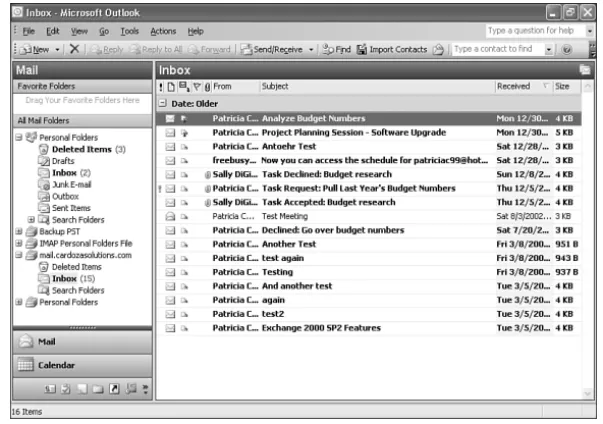Click the Shortcuts icon in navigation strip
The height and width of the screenshot is (424, 603).
(114, 389)
